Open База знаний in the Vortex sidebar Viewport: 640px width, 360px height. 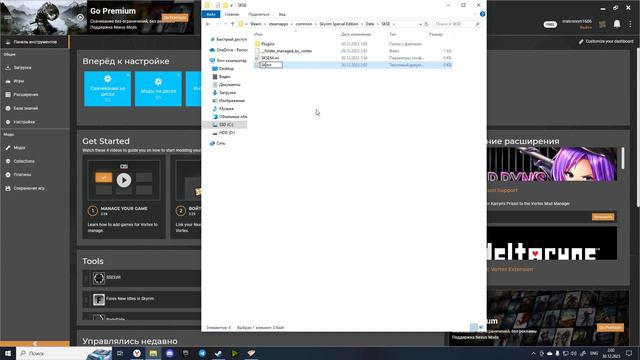pyautogui.click(x=26, y=108)
